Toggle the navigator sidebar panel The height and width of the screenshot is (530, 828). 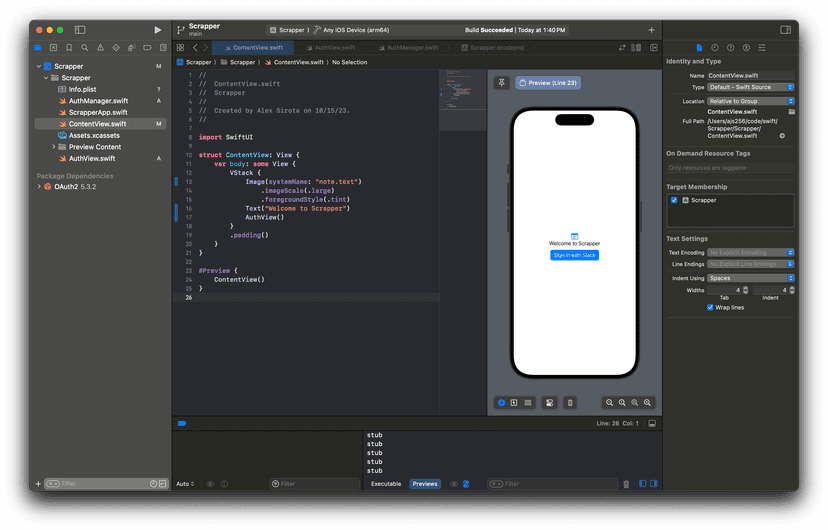click(81, 30)
